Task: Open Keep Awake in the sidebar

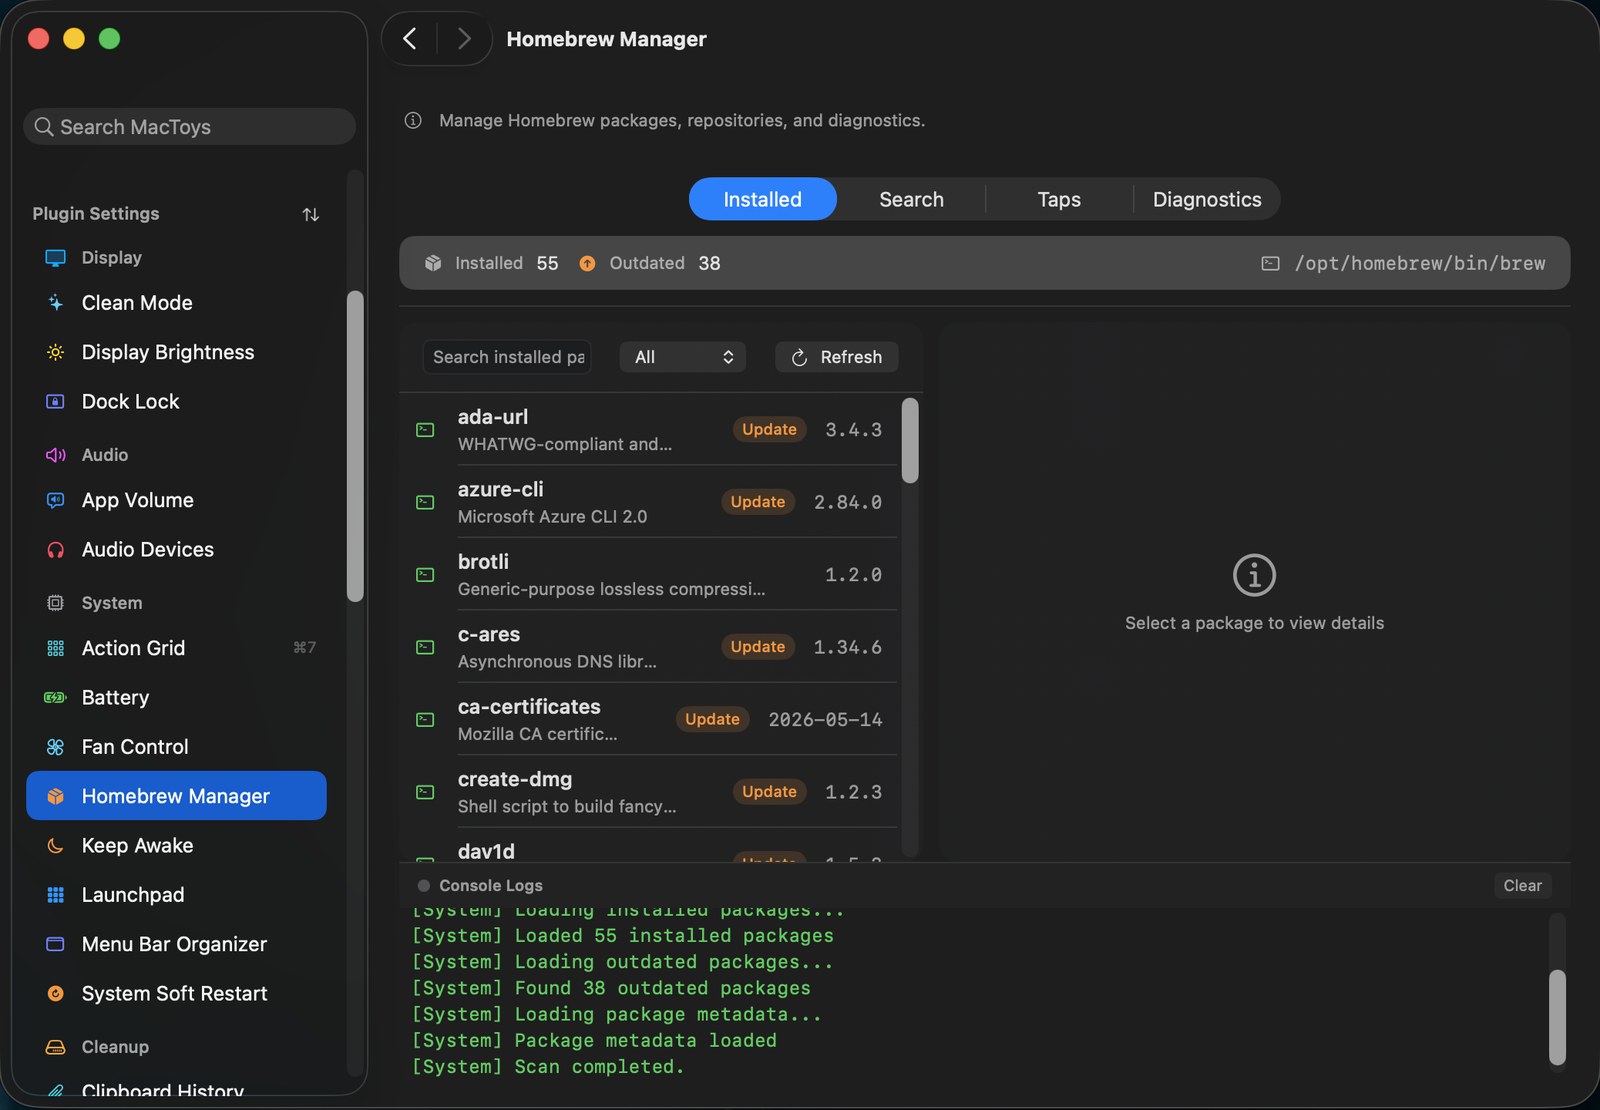Action: [x=176, y=846]
